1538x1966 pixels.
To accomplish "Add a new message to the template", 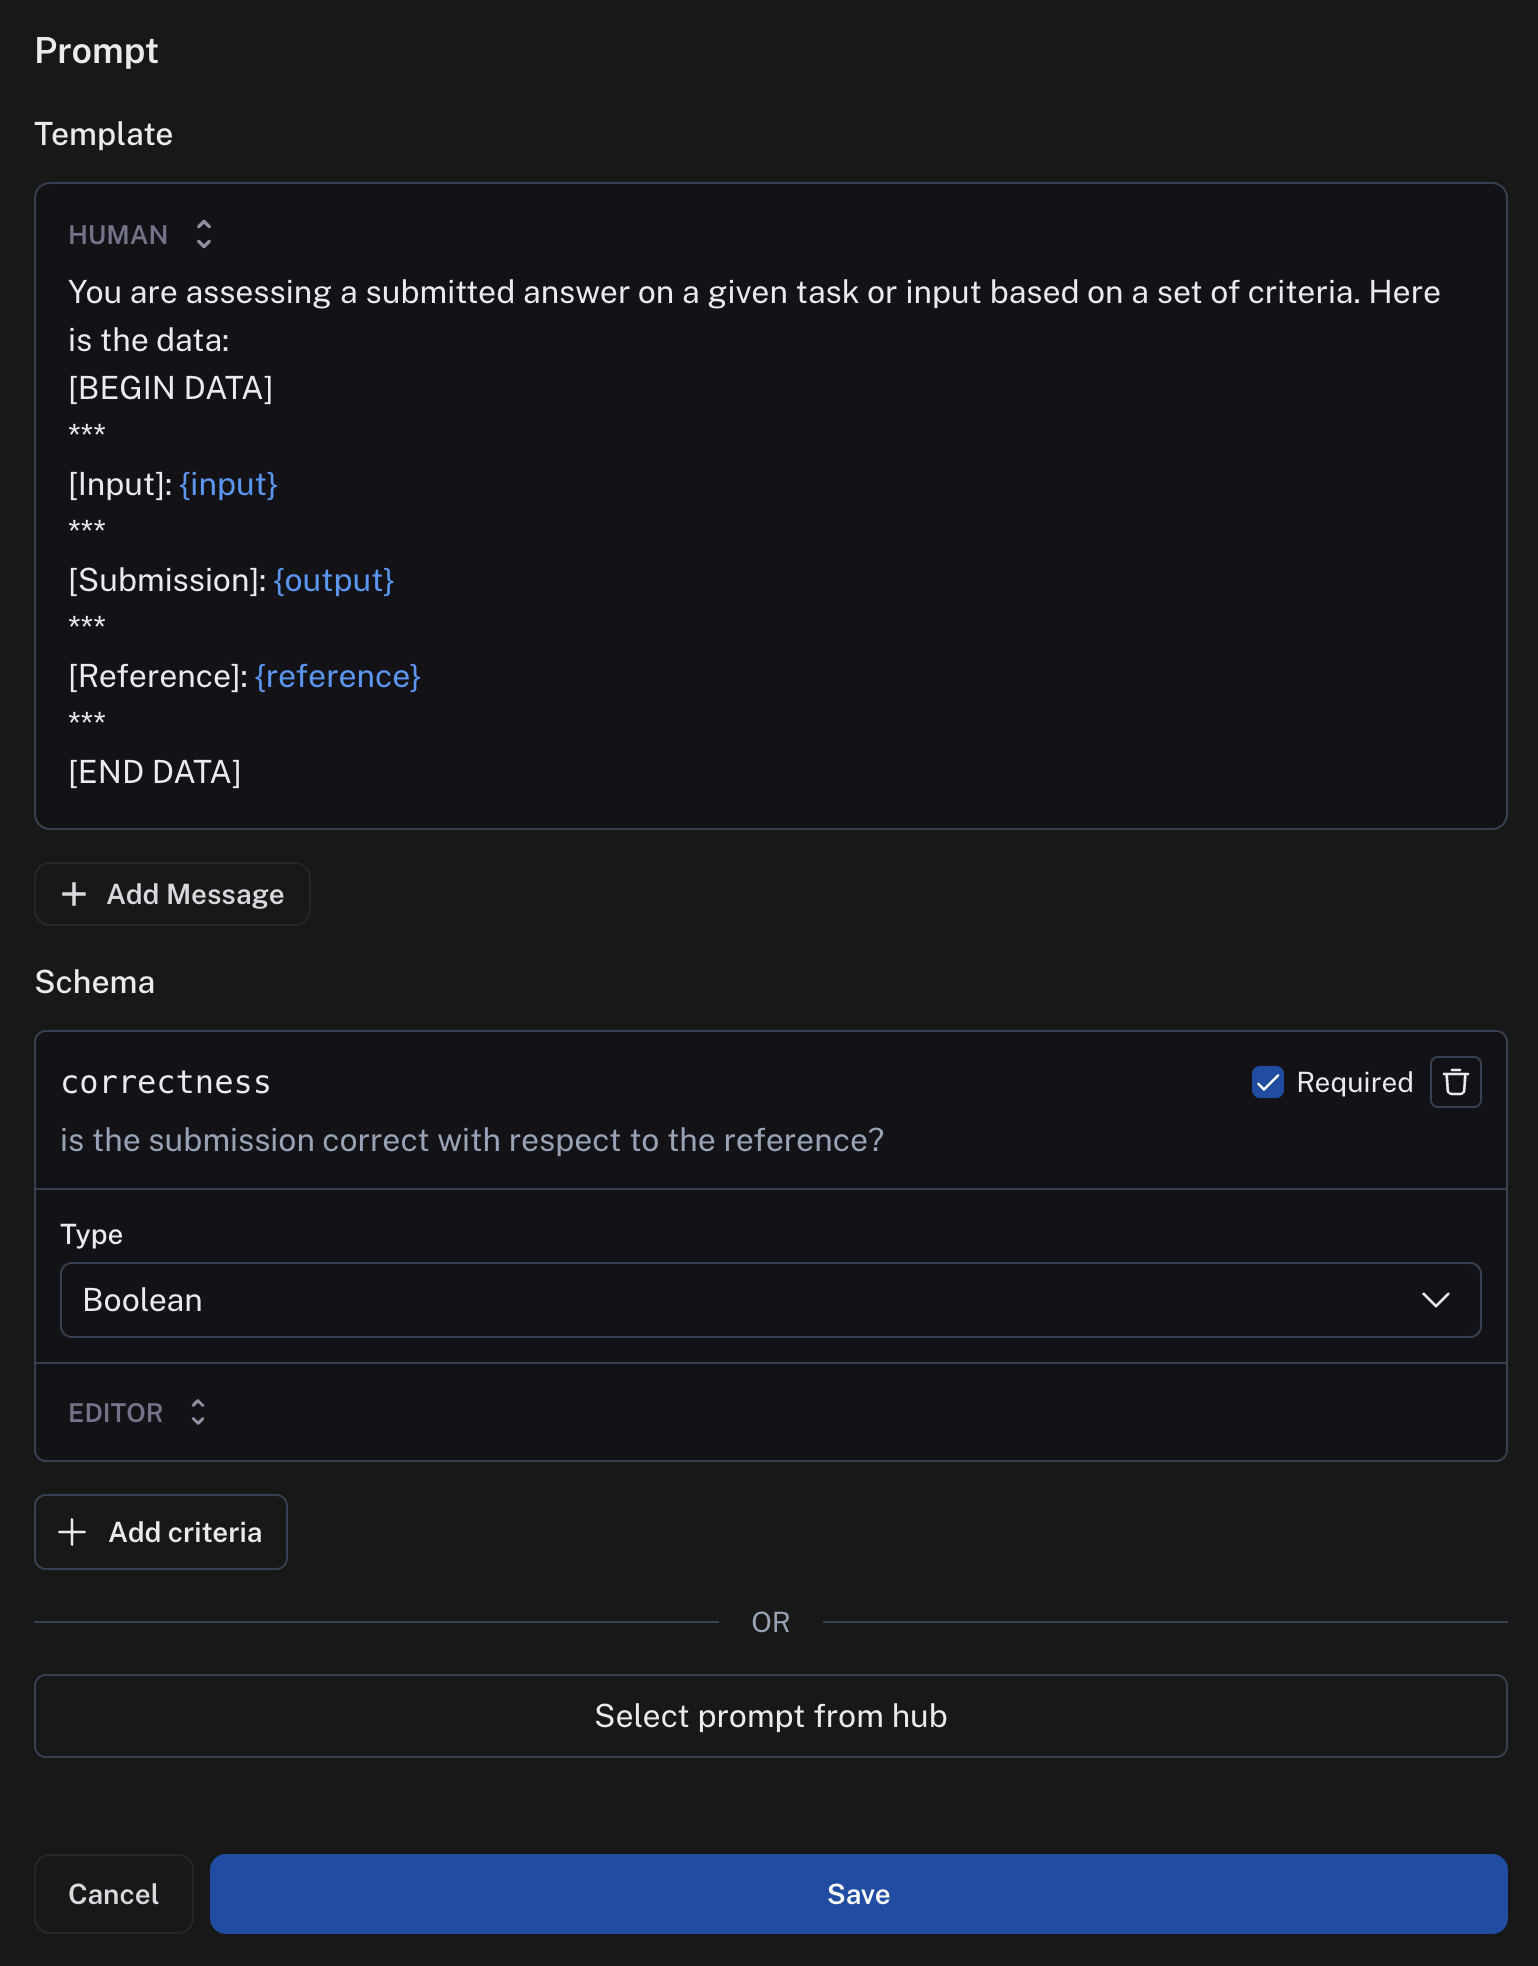I will (172, 894).
